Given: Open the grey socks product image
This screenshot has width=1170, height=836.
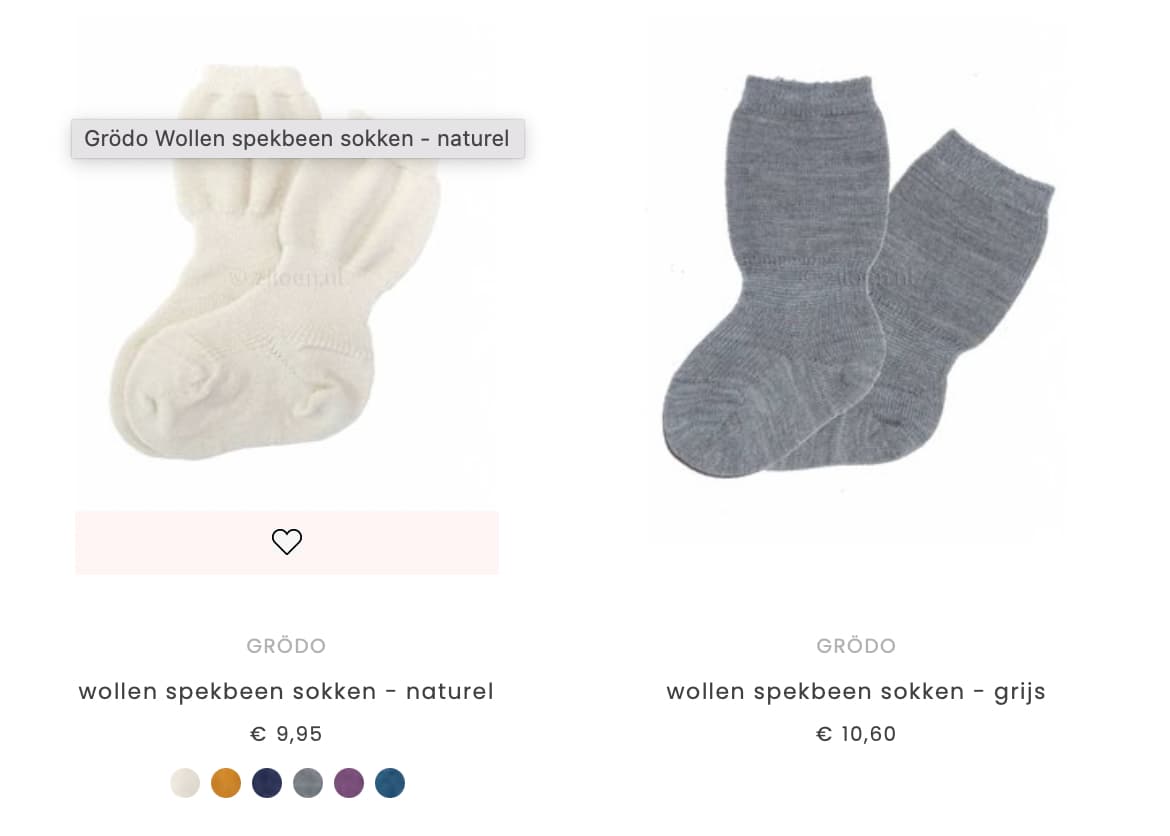Looking at the screenshot, I should tap(856, 276).
